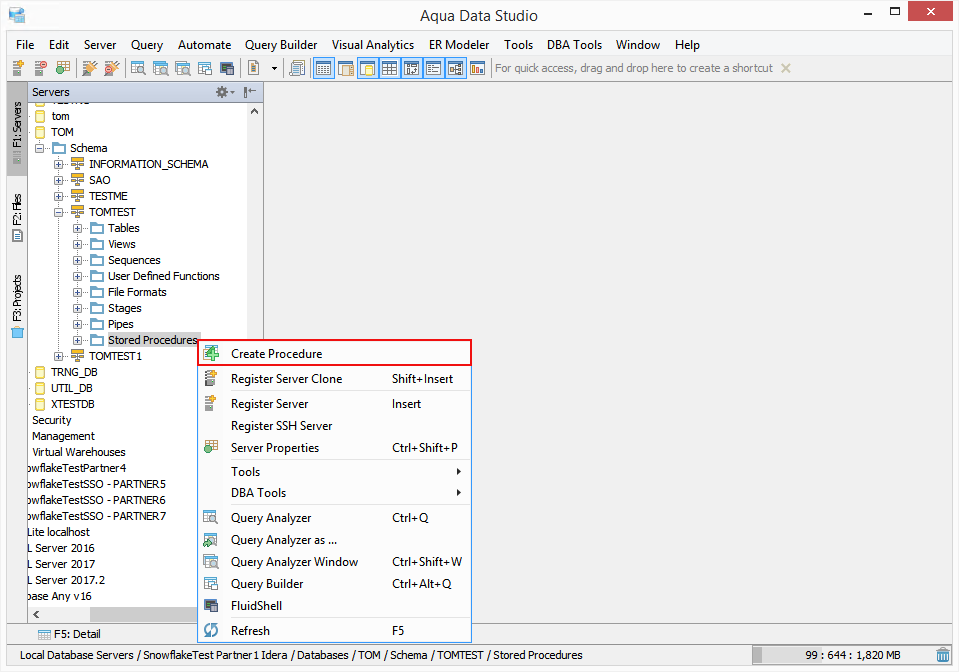
Task: Dismiss the shortcut hint with X icon
Action: pos(786,68)
